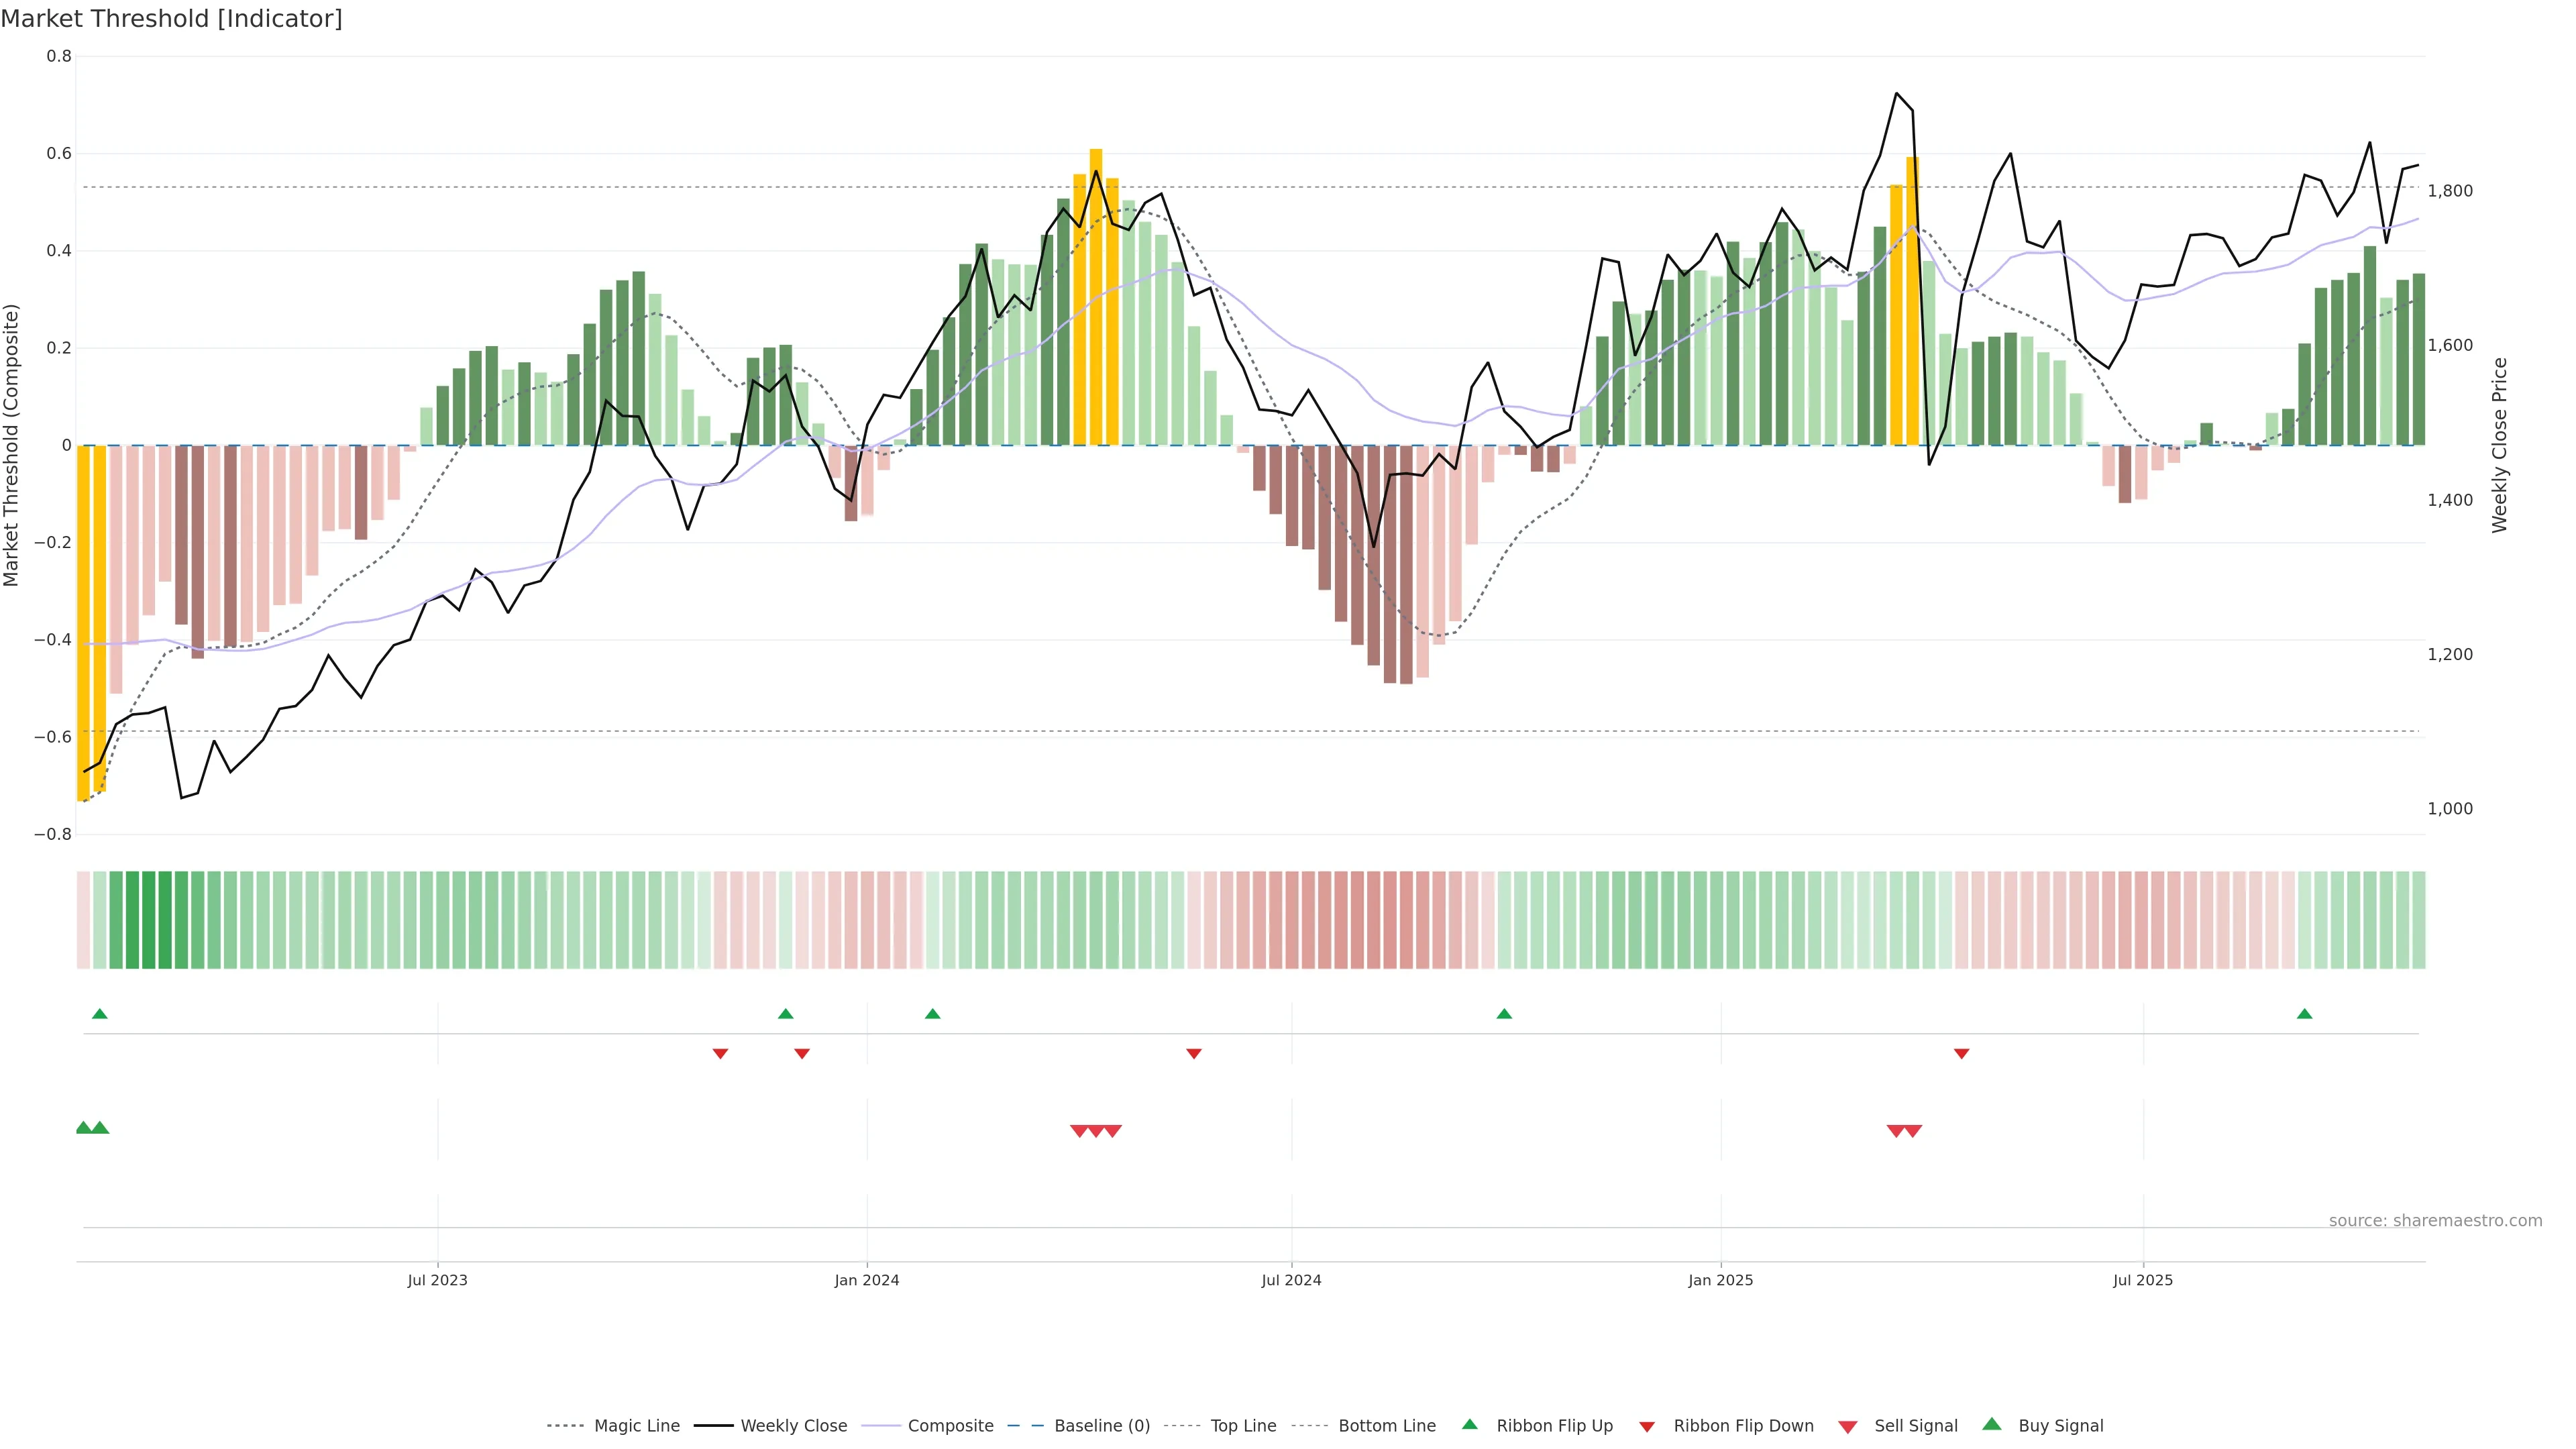
Task: Click the ribbon flip down marker before Jul 2024
Action: tap(1193, 1054)
